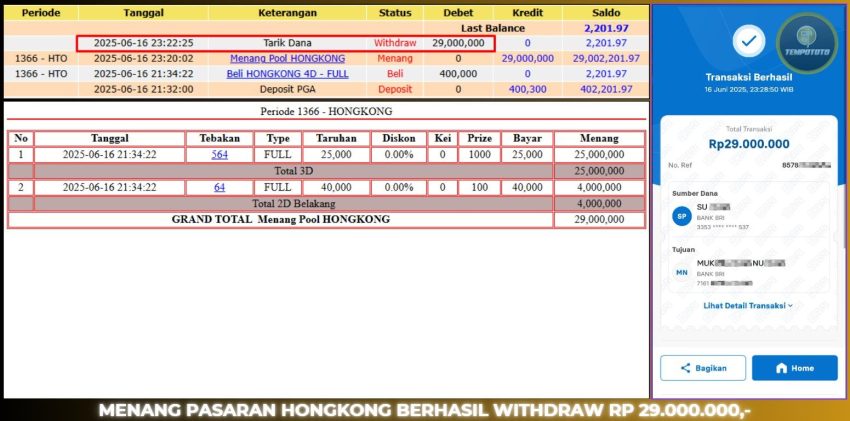This screenshot has width=850, height=421.
Task: Click the SP avatar for Sumber Dana
Action: (682, 216)
